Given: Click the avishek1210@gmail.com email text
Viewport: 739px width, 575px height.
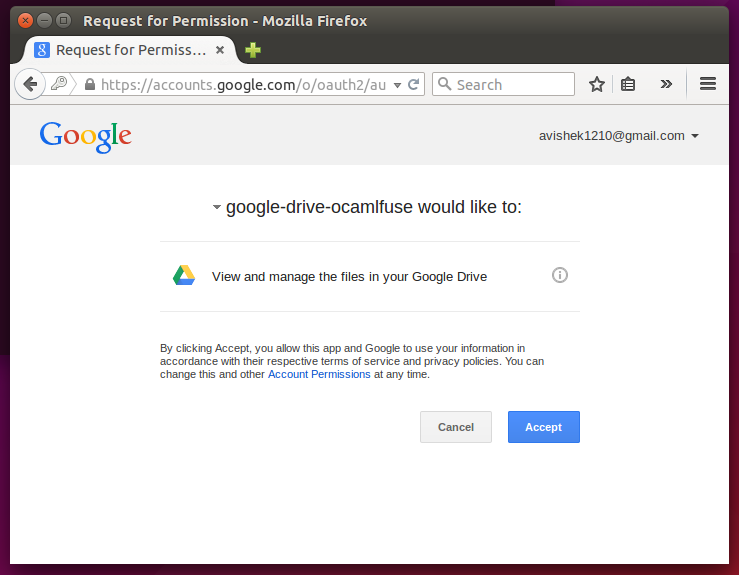Looking at the screenshot, I should (612, 136).
